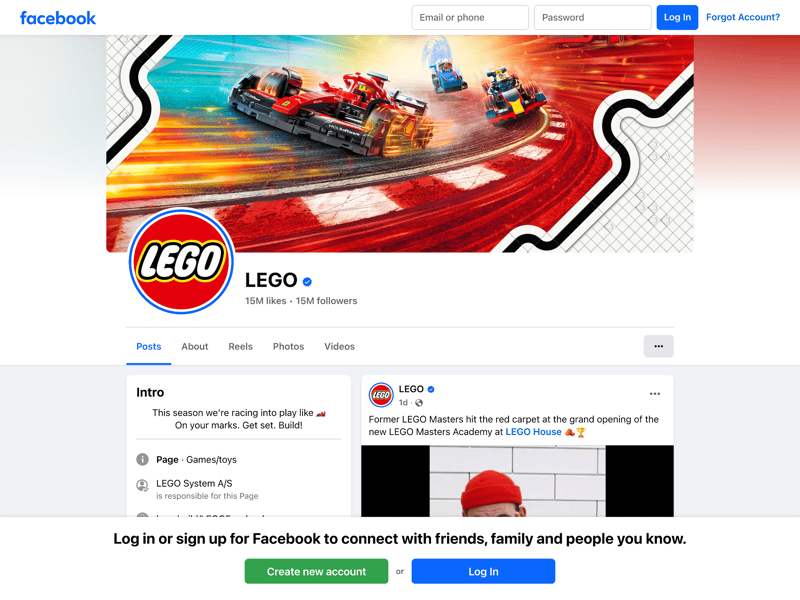Open the Reels tab
The width and height of the screenshot is (800, 600).
(240, 346)
